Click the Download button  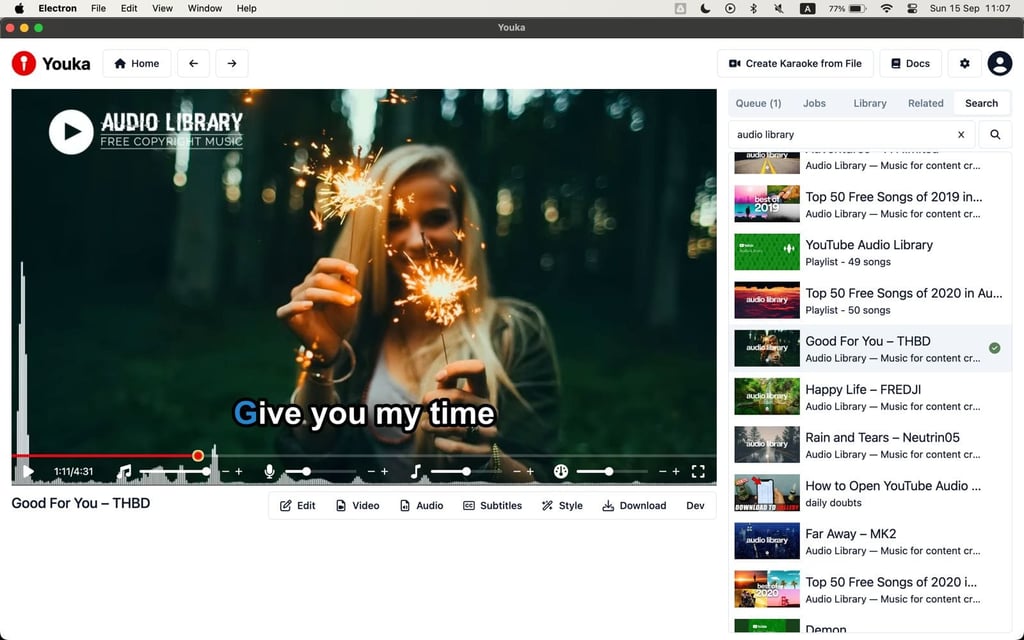coord(634,505)
